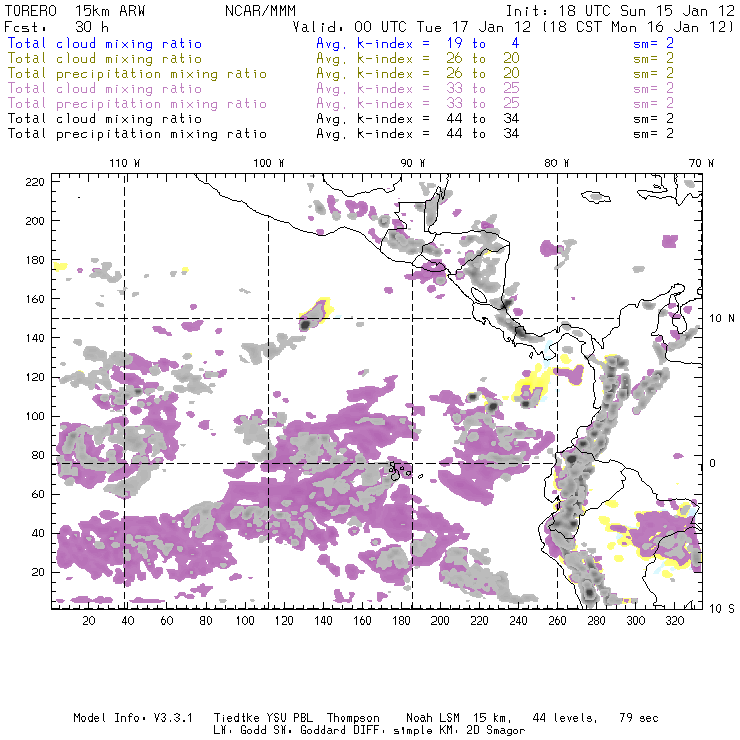The image size is (740, 740).
Task: Select the '180' horizontal axis tick label
Action: (x=401, y=621)
